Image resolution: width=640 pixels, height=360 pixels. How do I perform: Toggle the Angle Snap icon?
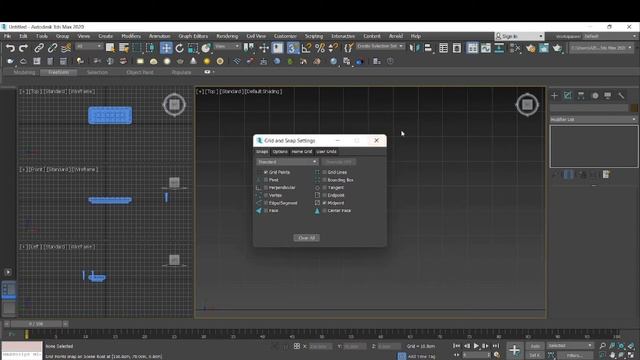(306, 48)
